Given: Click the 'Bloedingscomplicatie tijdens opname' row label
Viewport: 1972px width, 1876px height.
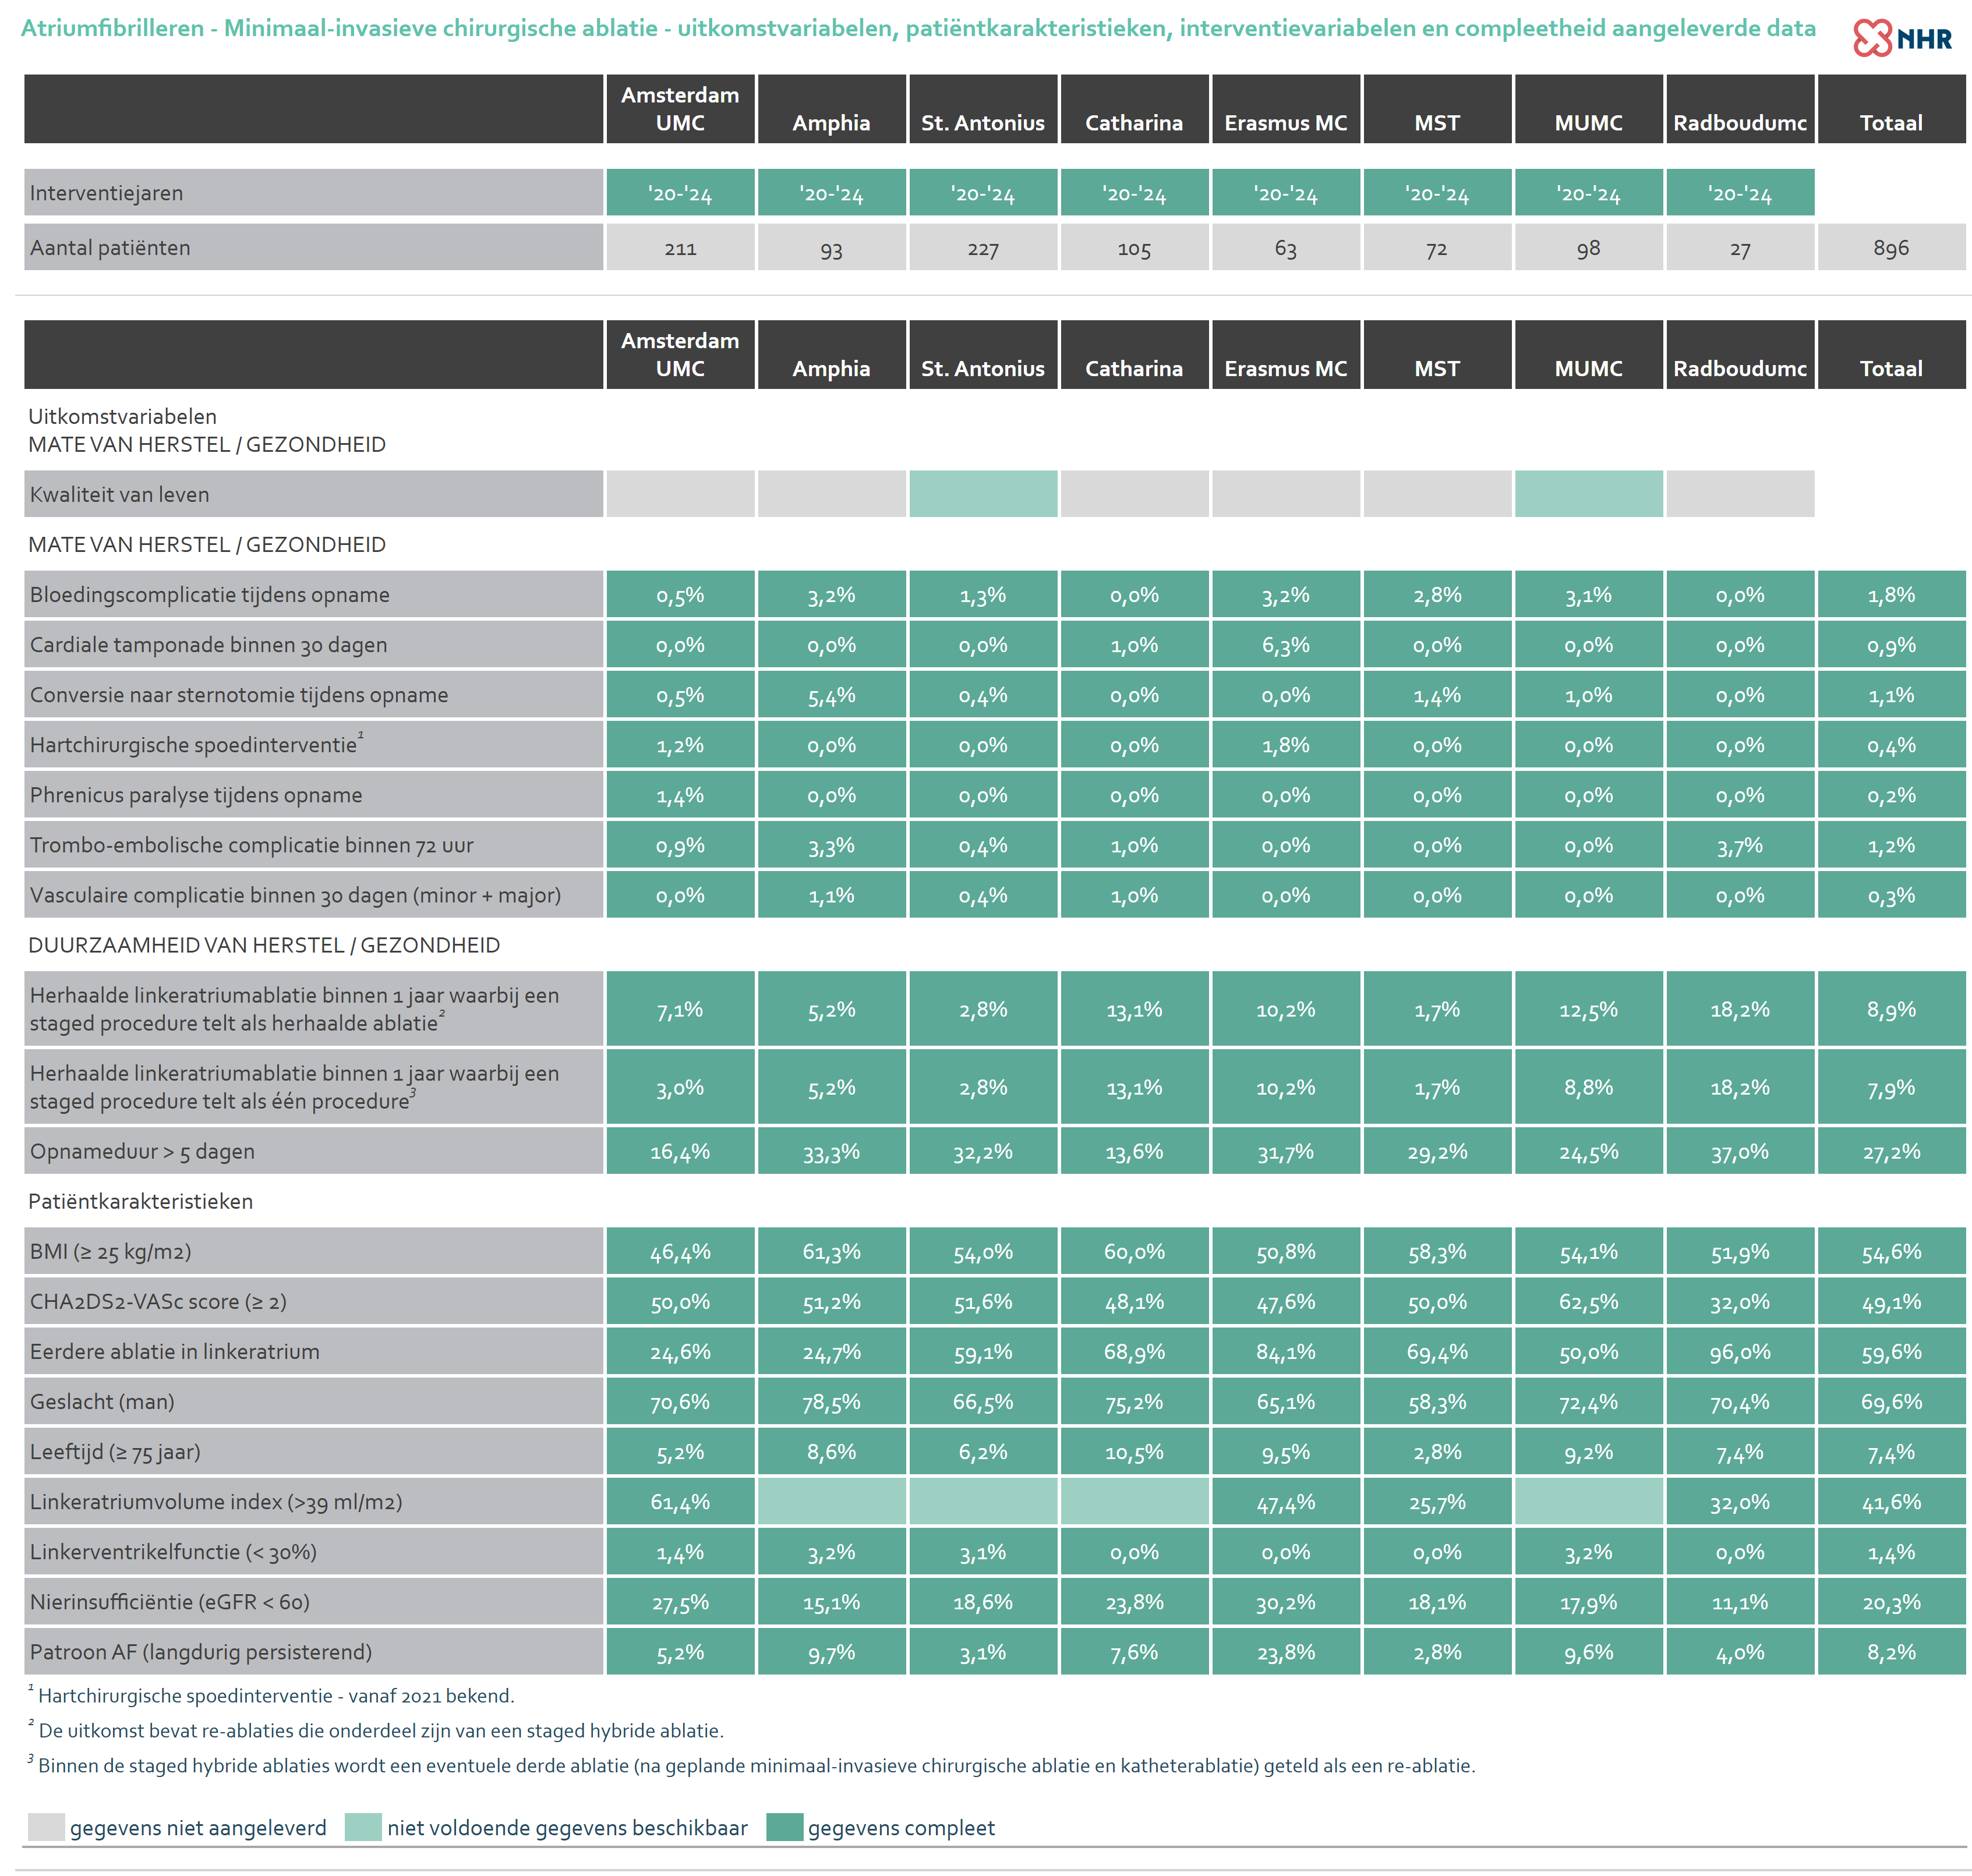Looking at the screenshot, I should click(x=209, y=594).
